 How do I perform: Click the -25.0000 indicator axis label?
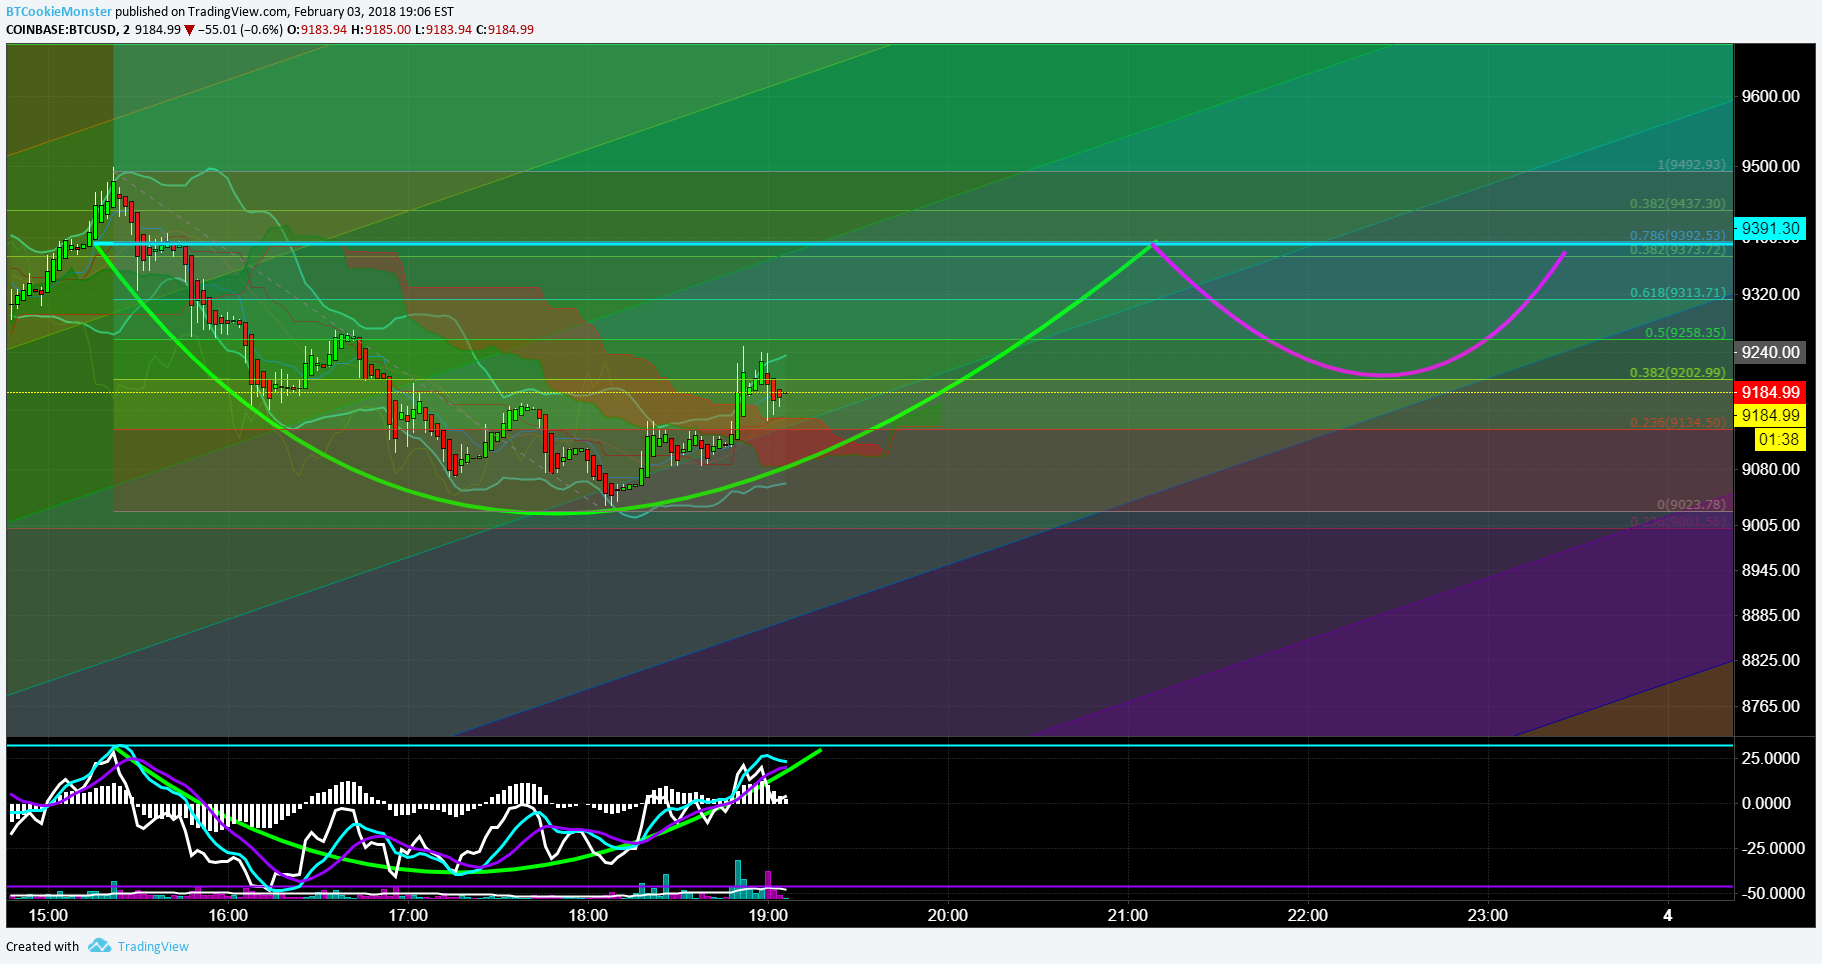(x=1771, y=848)
